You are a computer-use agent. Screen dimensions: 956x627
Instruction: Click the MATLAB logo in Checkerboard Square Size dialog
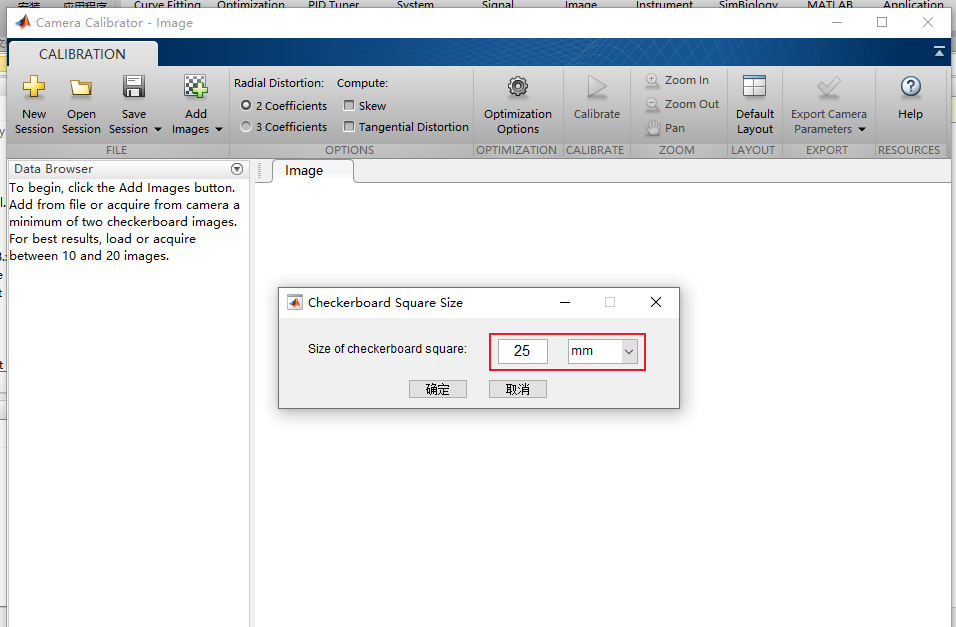pyautogui.click(x=295, y=303)
